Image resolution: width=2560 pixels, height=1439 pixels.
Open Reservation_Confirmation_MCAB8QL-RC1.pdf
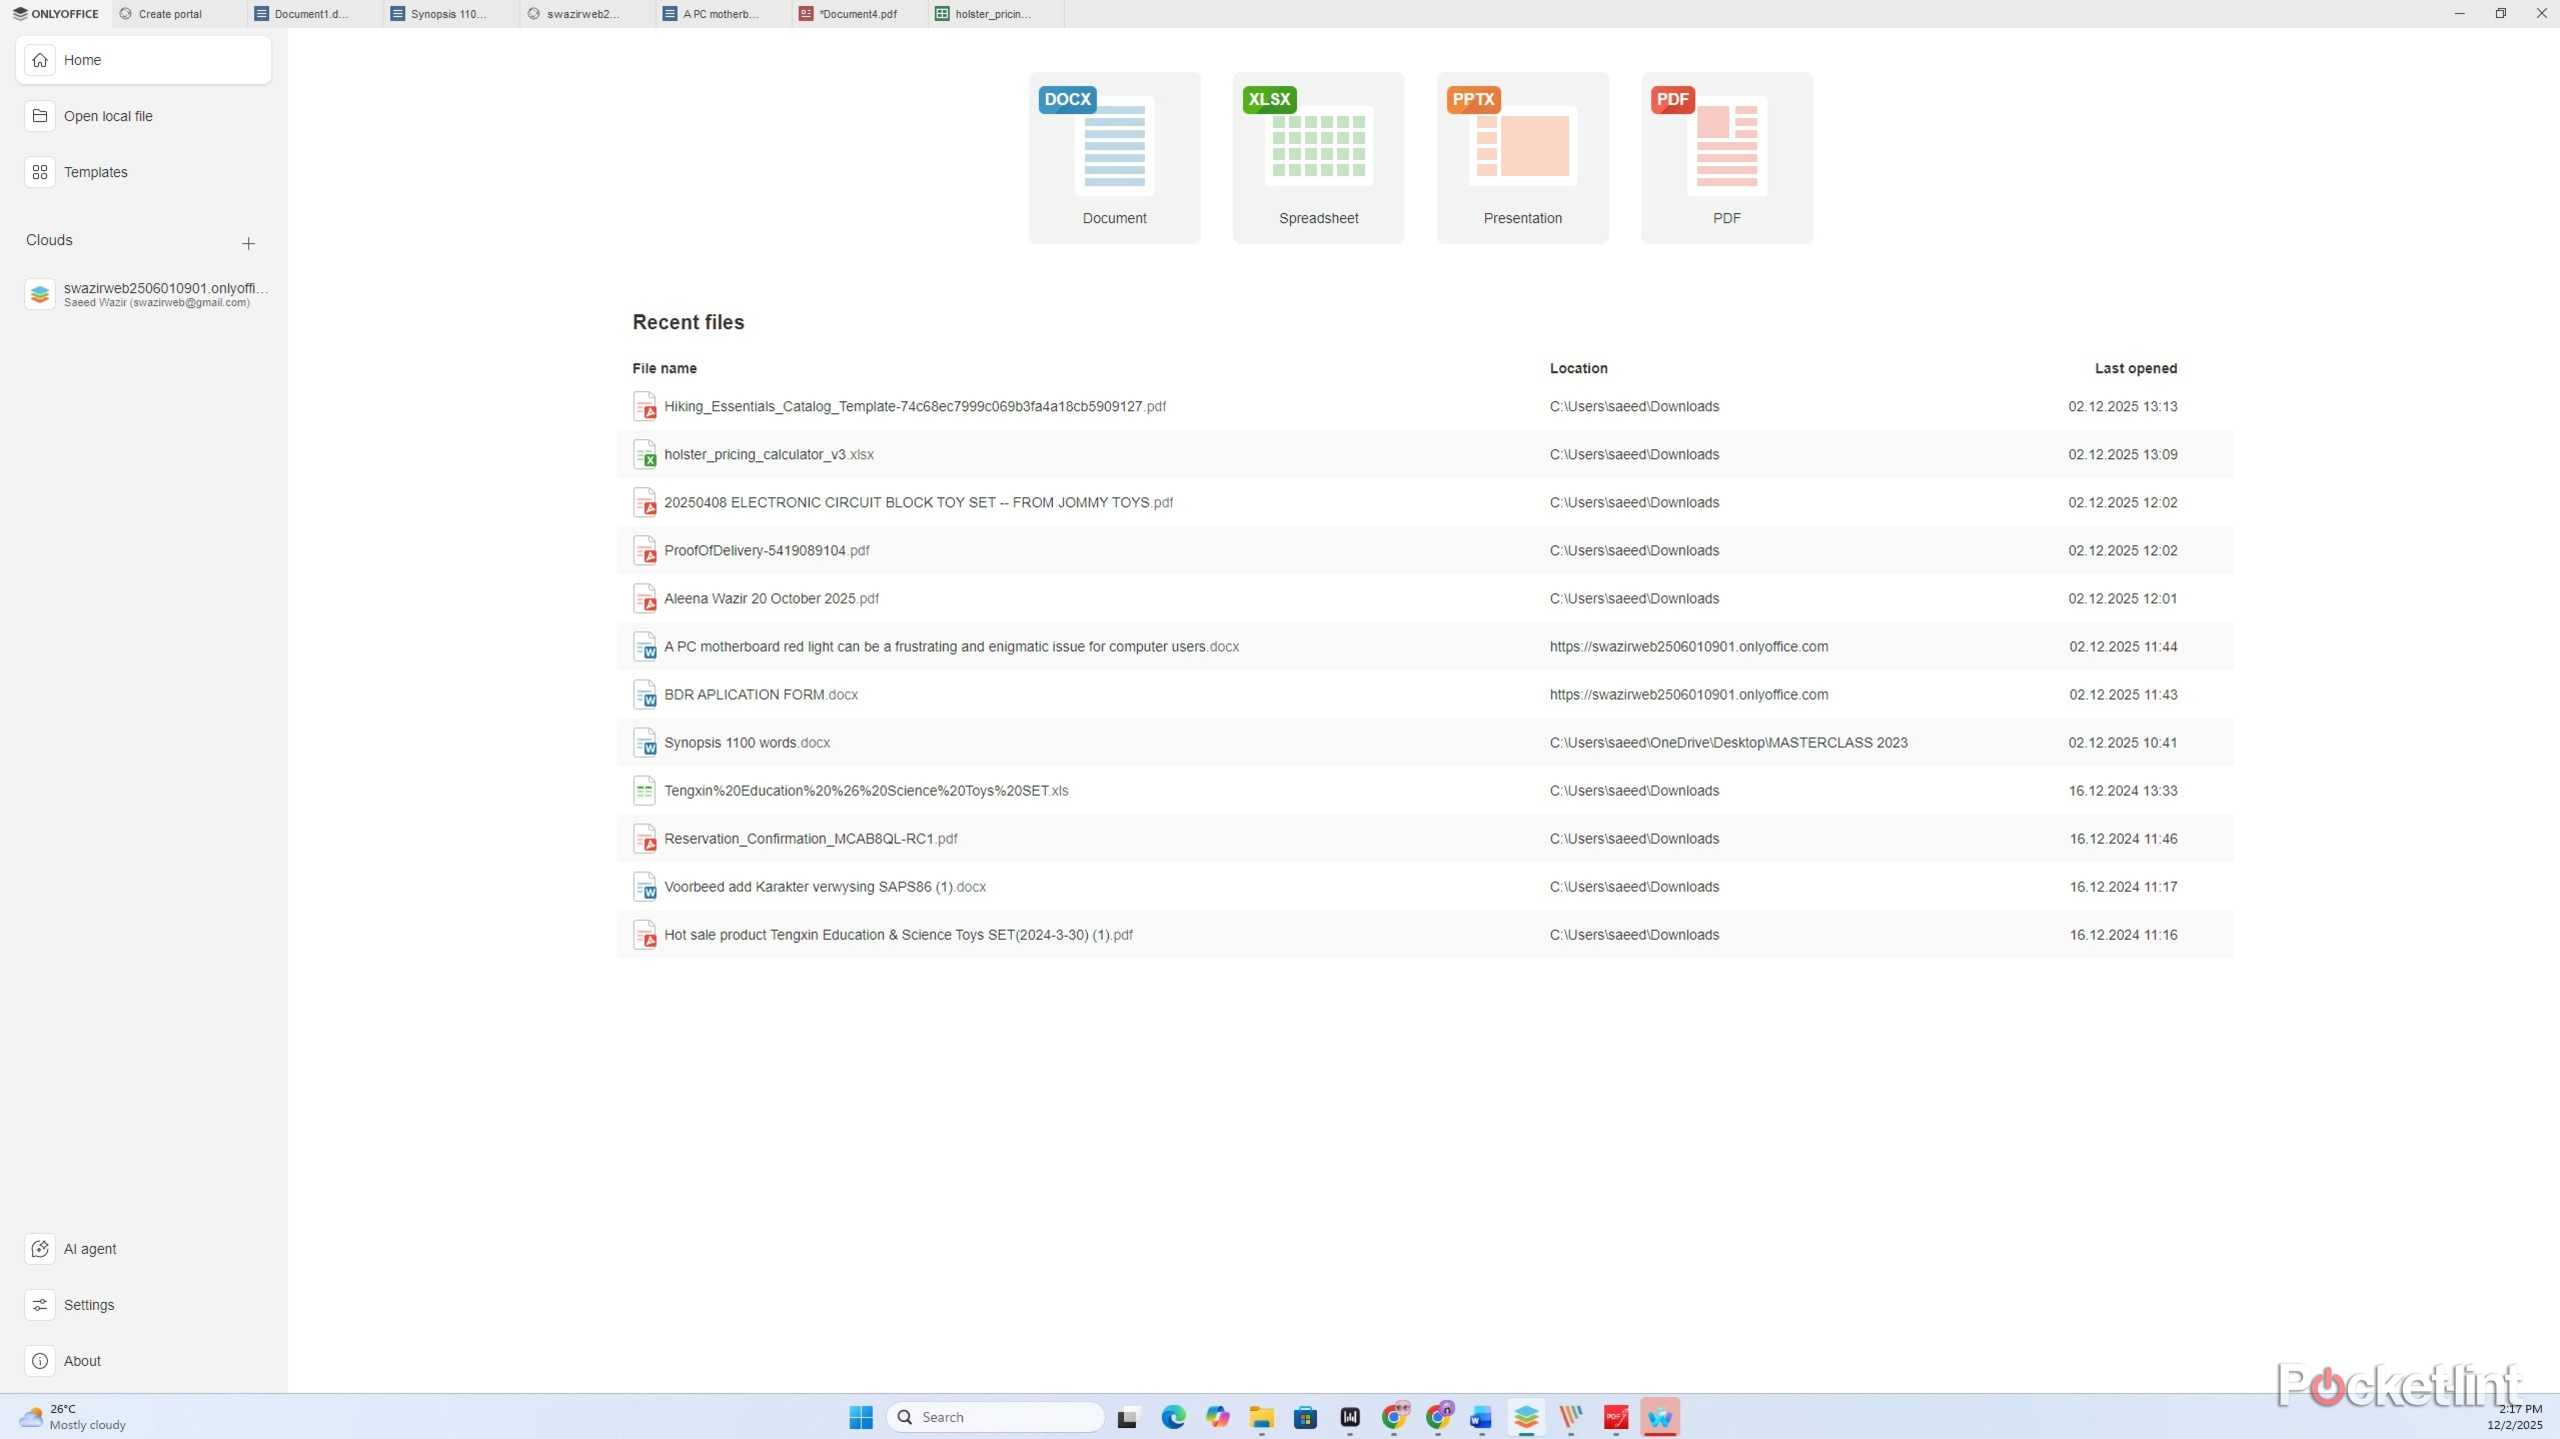[1424, 838]
